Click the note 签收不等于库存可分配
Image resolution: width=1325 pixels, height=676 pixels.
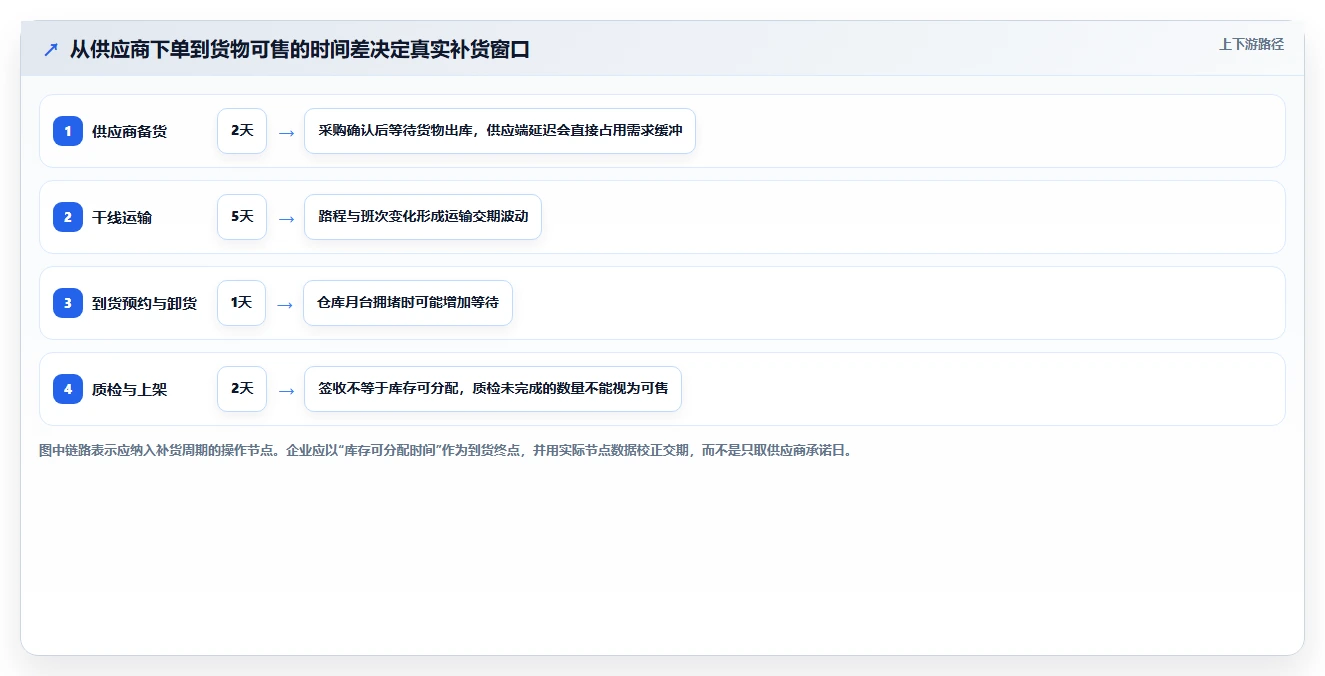(x=493, y=389)
